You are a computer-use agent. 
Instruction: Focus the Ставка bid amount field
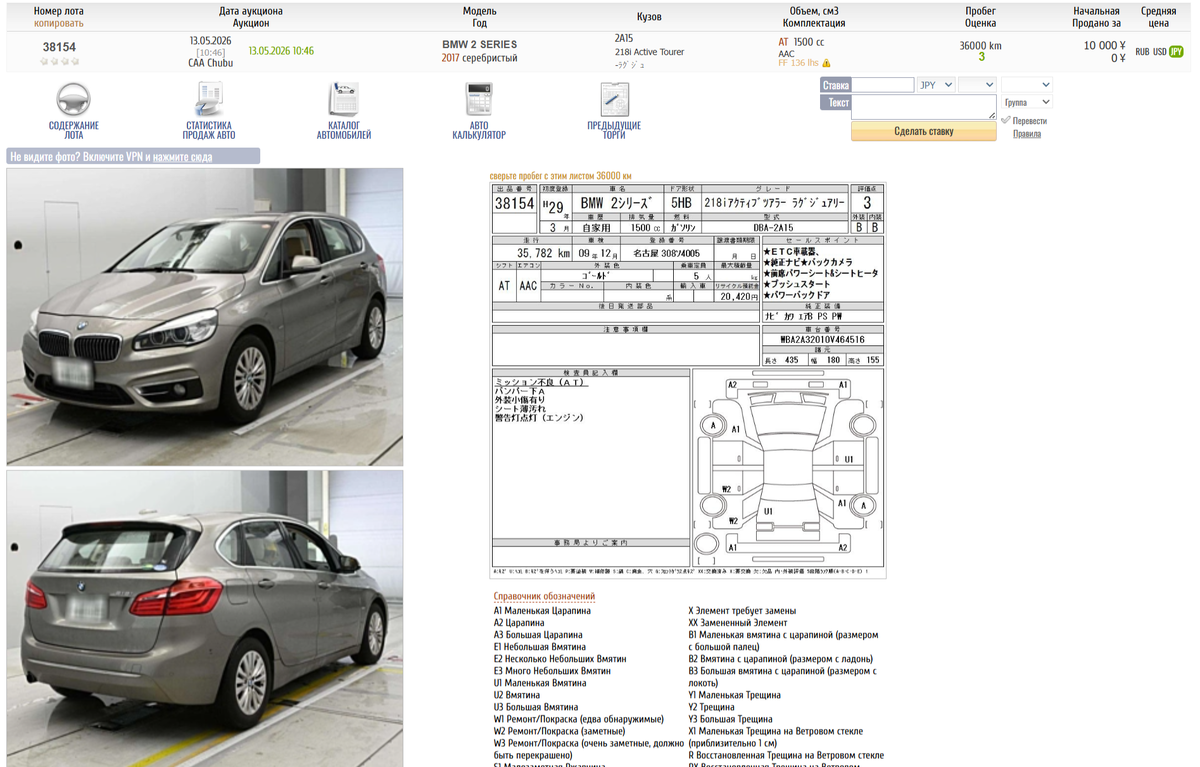[x=883, y=85]
